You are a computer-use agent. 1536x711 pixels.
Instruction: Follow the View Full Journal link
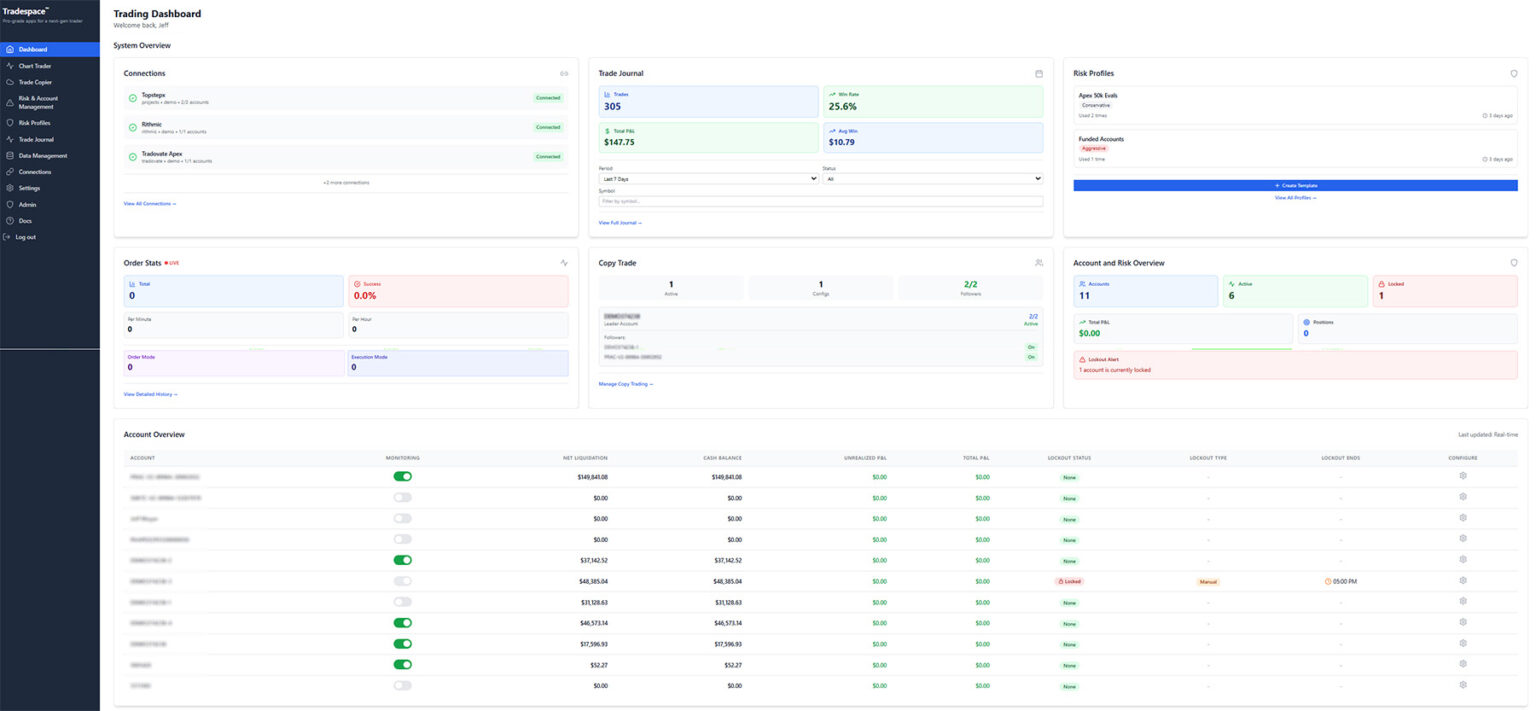pos(620,223)
